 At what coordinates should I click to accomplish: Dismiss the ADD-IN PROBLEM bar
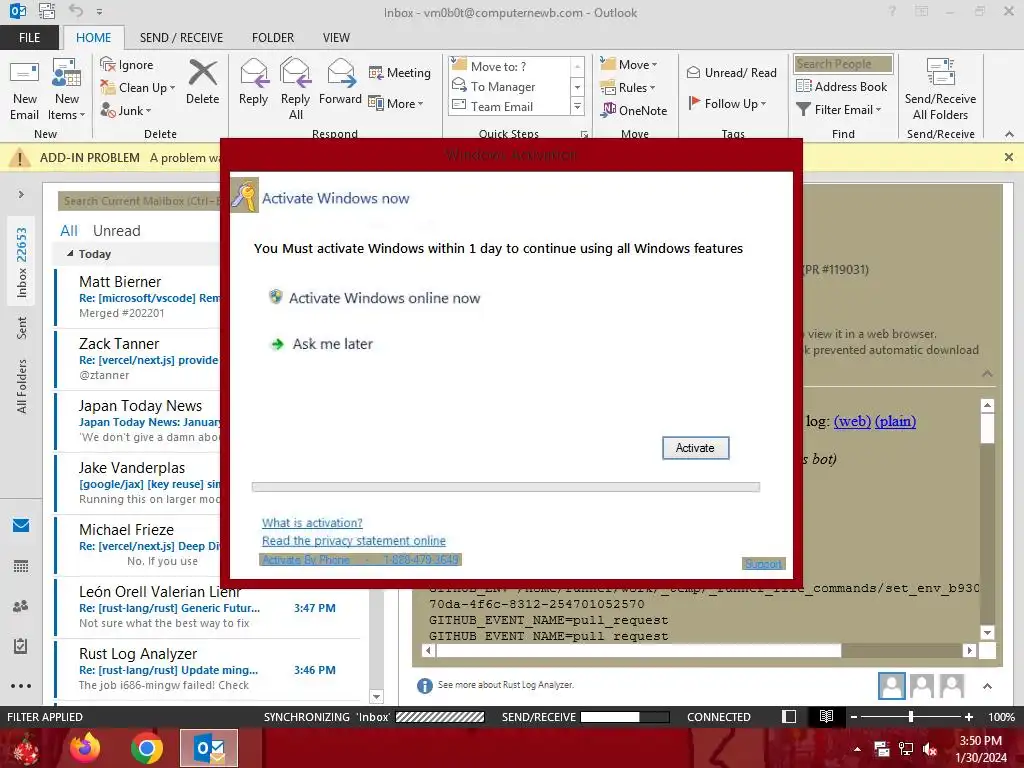pos(1009,157)
